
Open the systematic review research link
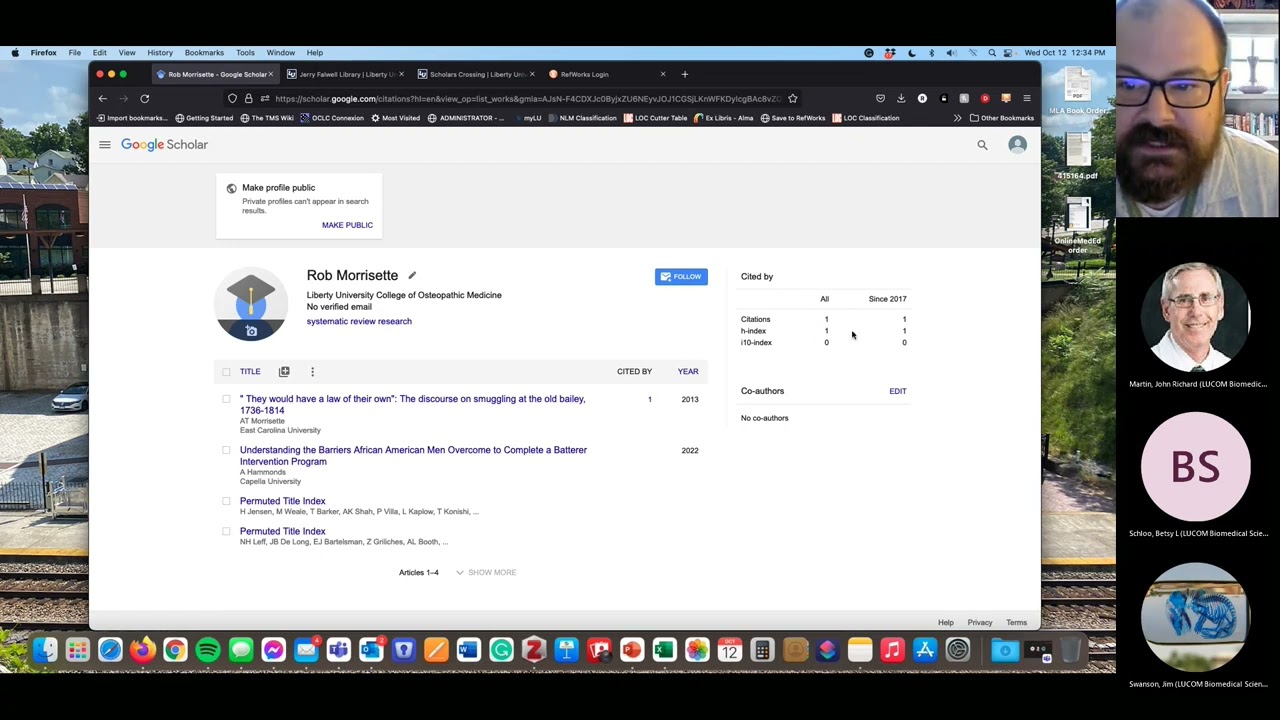pos(359,322)
